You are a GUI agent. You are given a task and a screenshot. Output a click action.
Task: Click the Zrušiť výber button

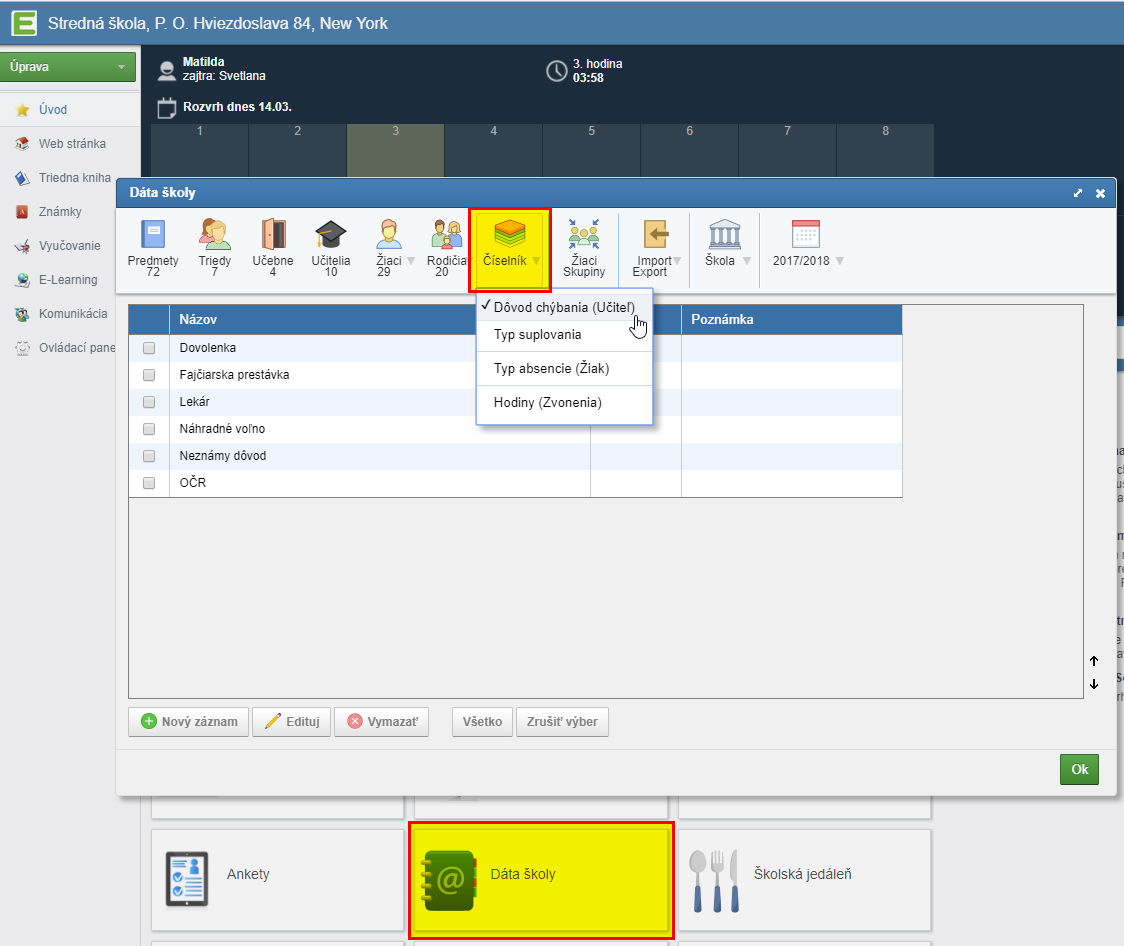point(562,722)
